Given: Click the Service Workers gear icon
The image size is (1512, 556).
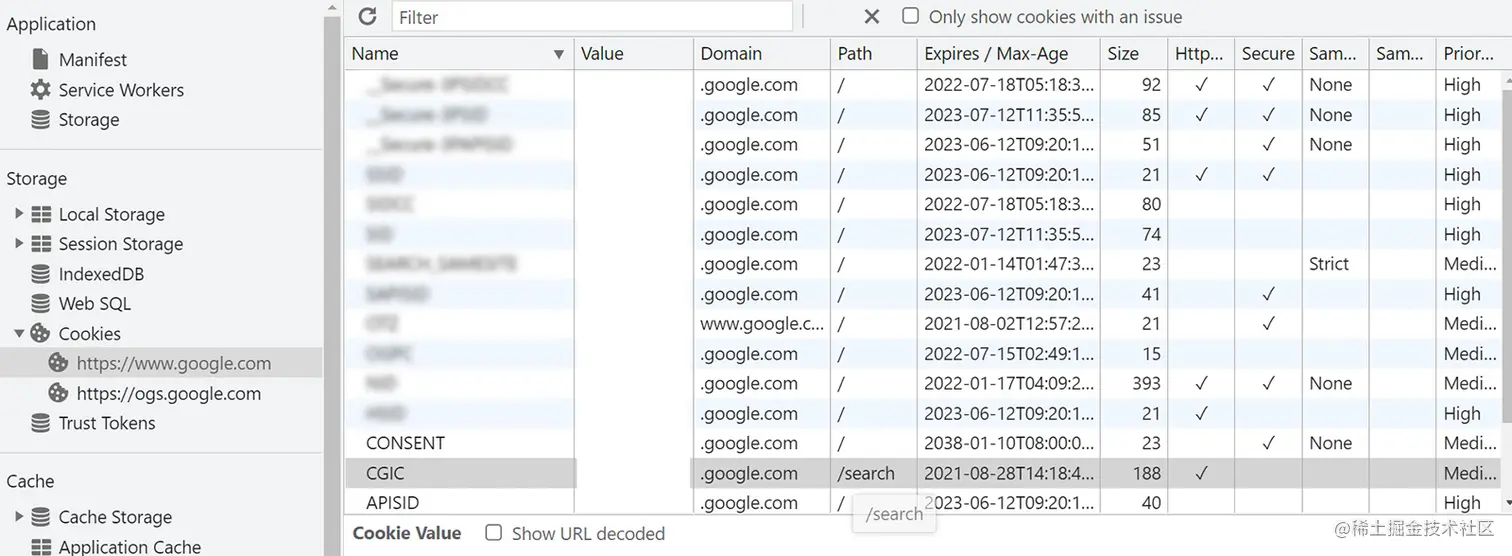Looking at the screenshot, I should click(x=40, y=89).
